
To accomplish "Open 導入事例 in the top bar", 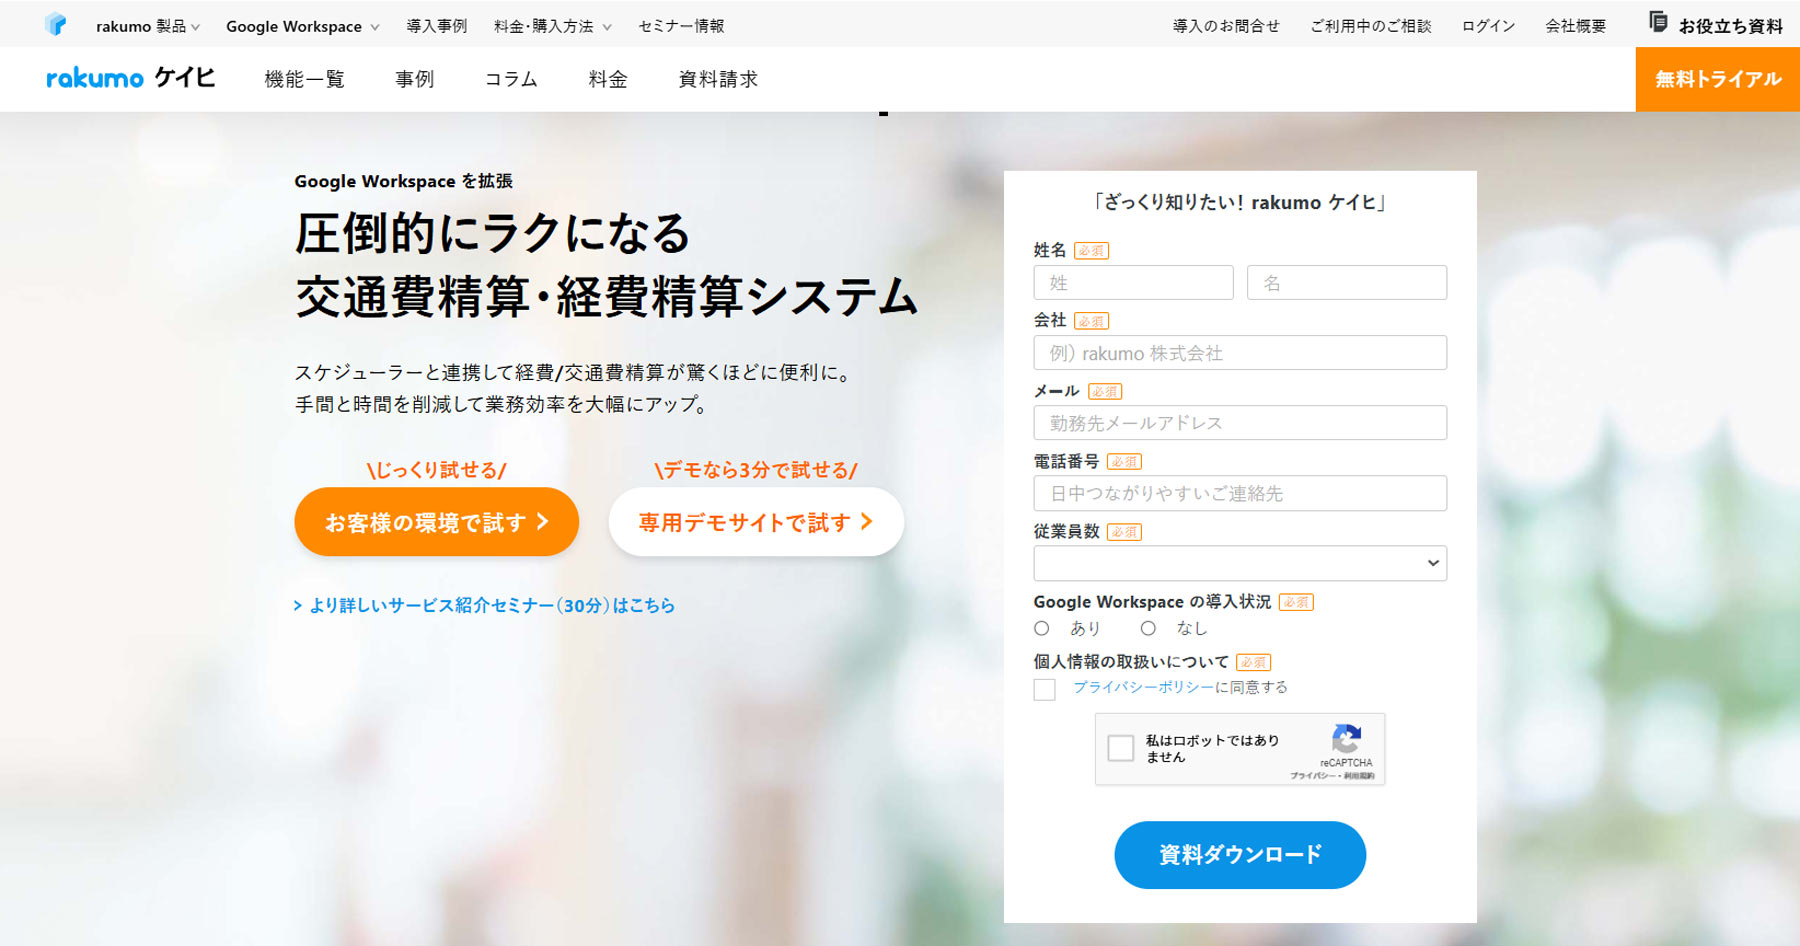I will [437, 26].
